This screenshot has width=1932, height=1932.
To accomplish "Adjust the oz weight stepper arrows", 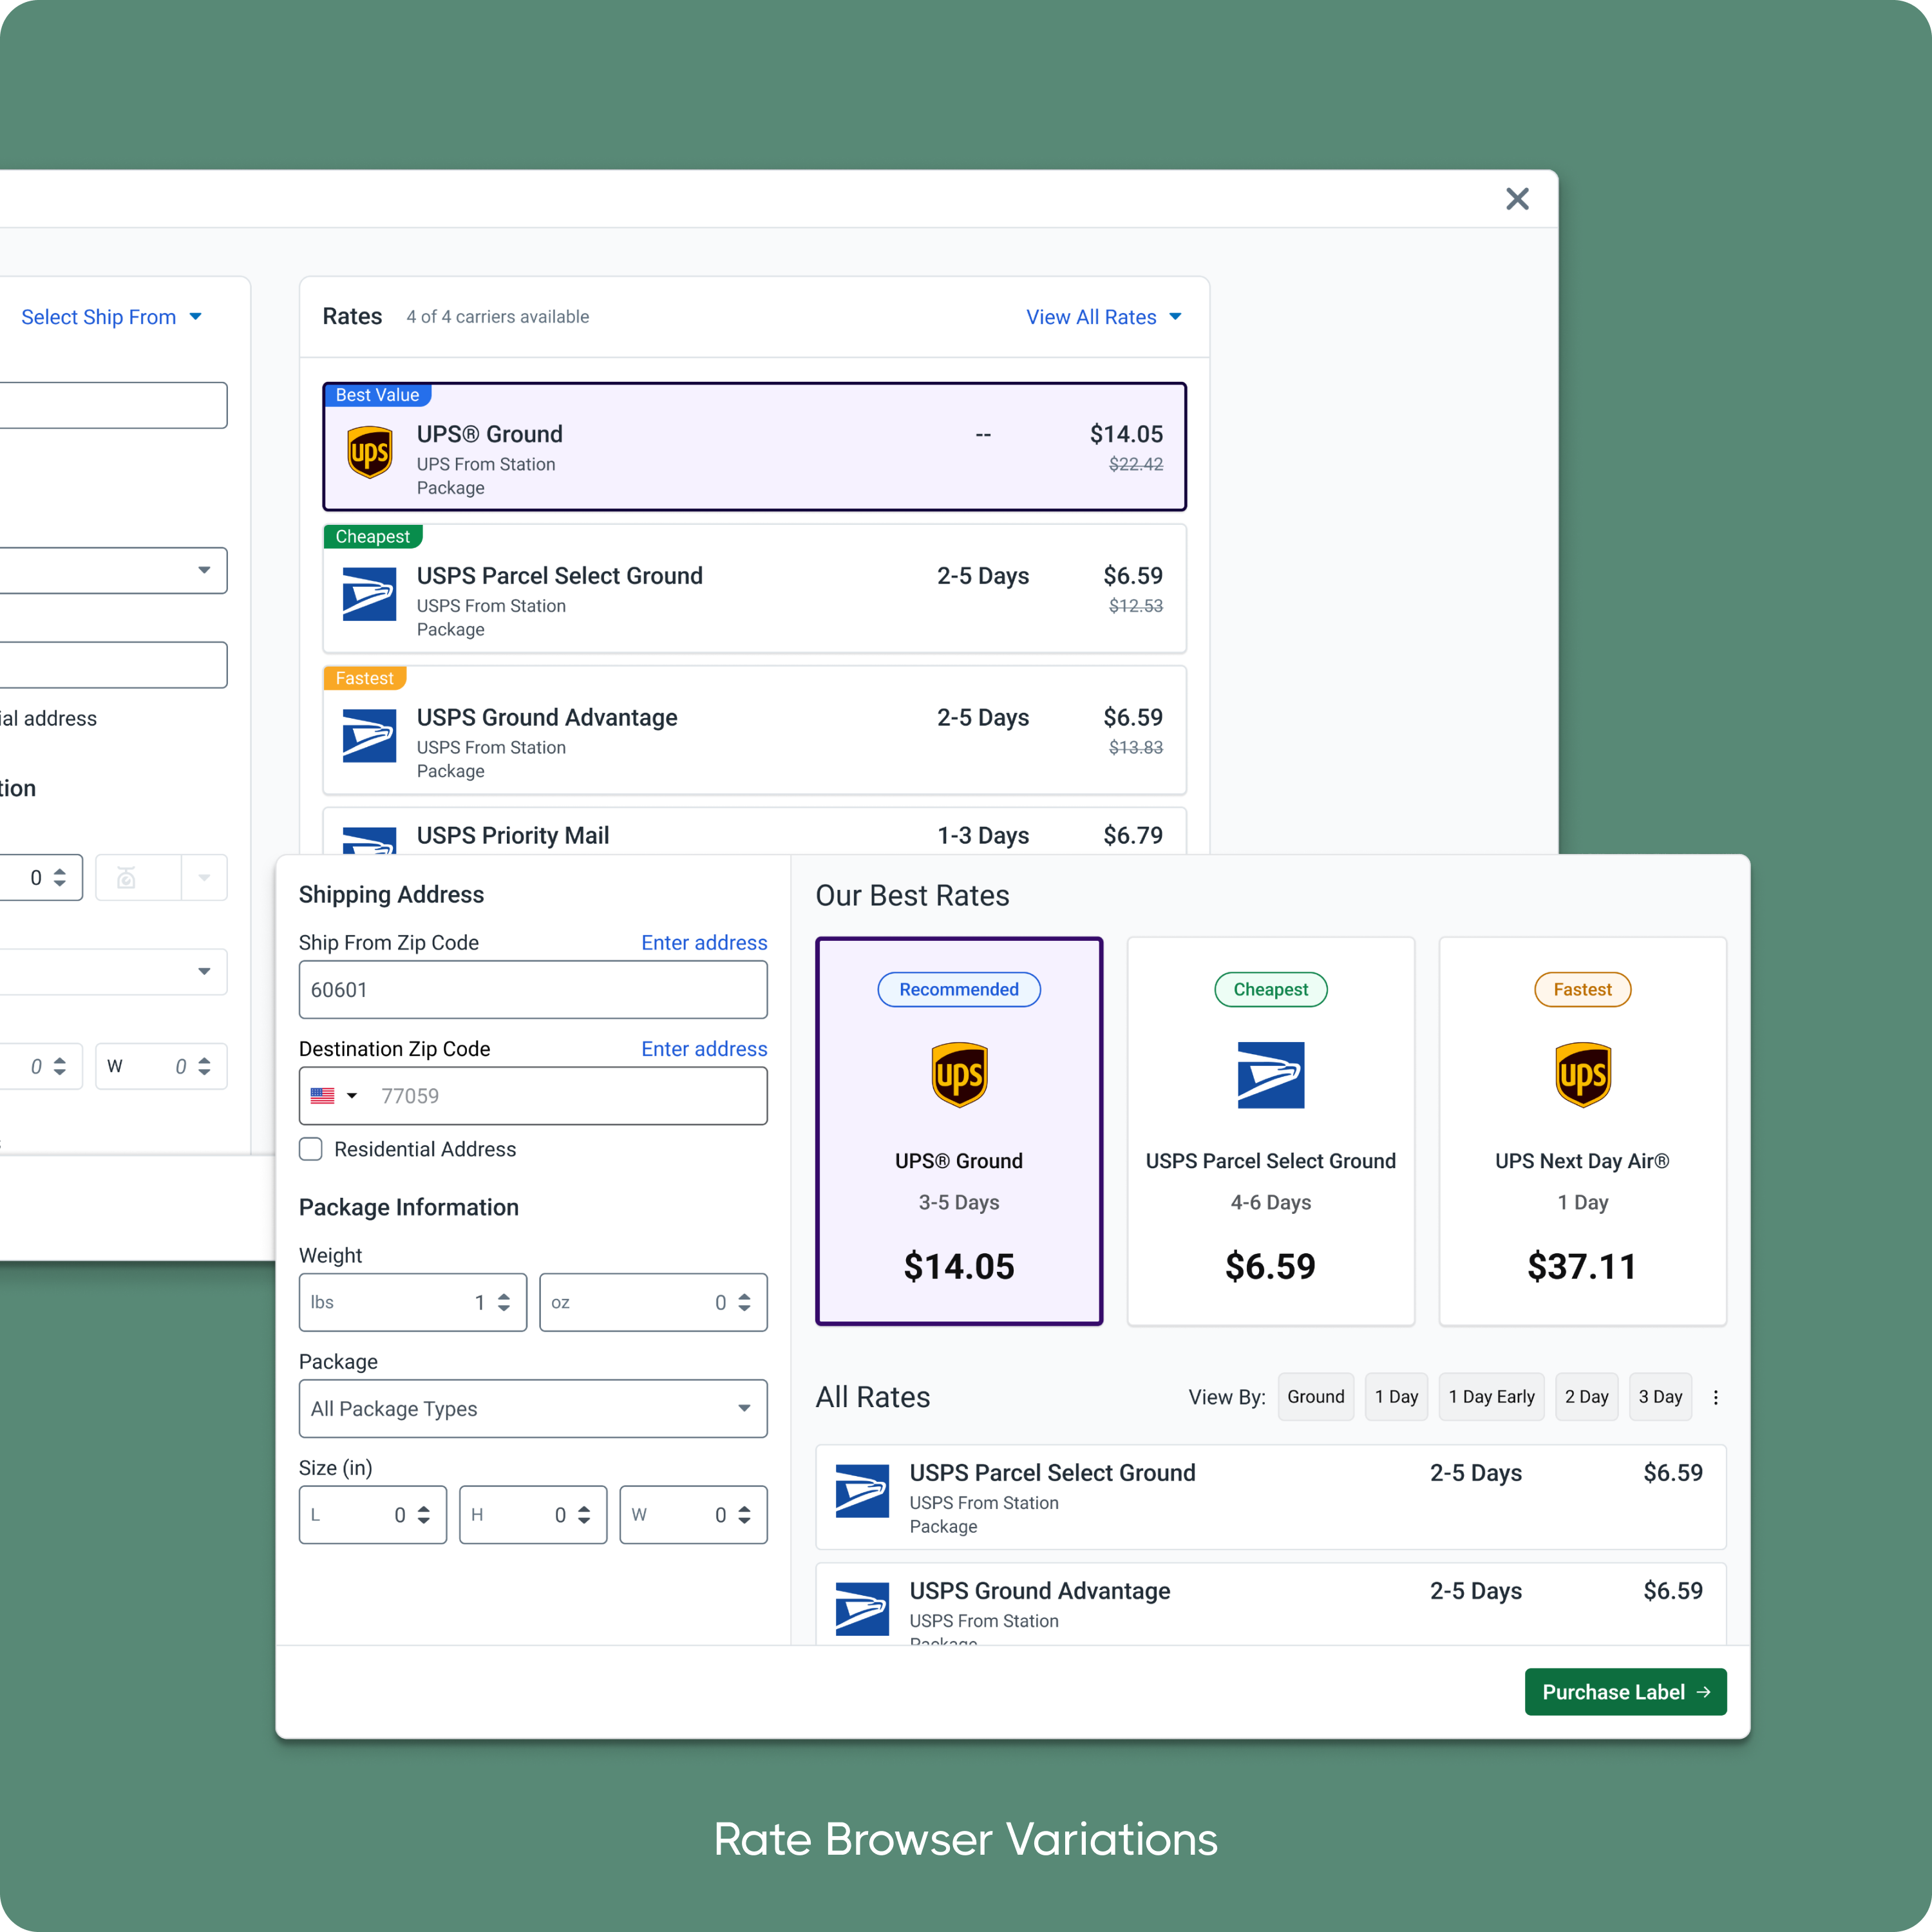I will (744, 1302).
